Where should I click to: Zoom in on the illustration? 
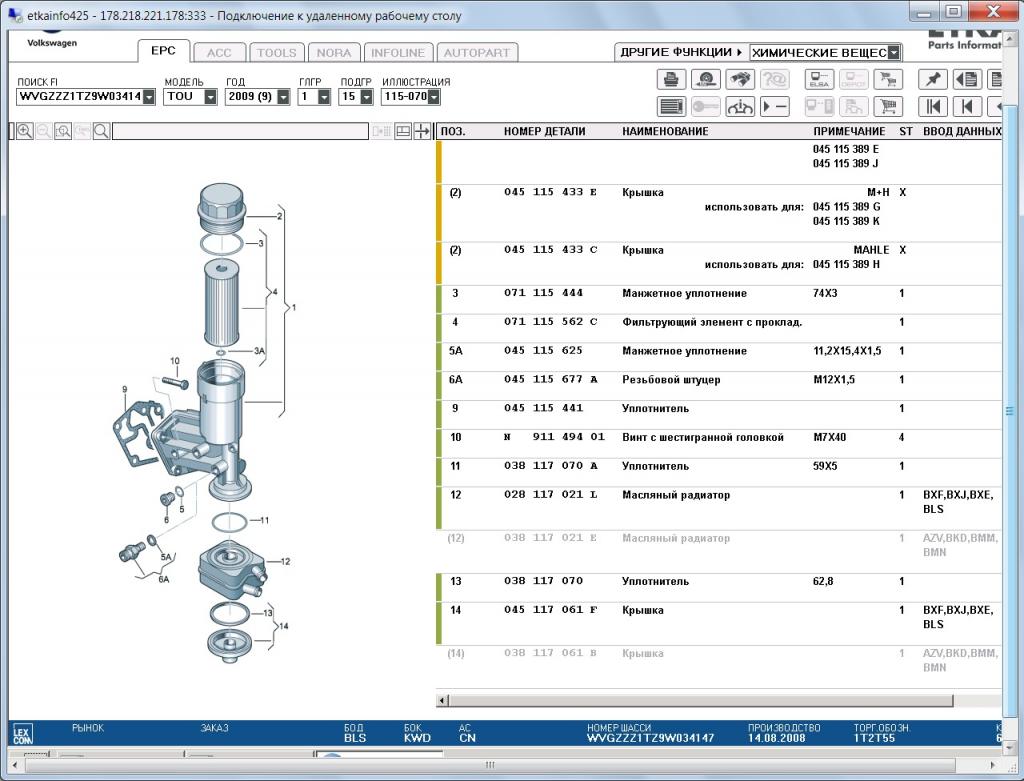25,131
